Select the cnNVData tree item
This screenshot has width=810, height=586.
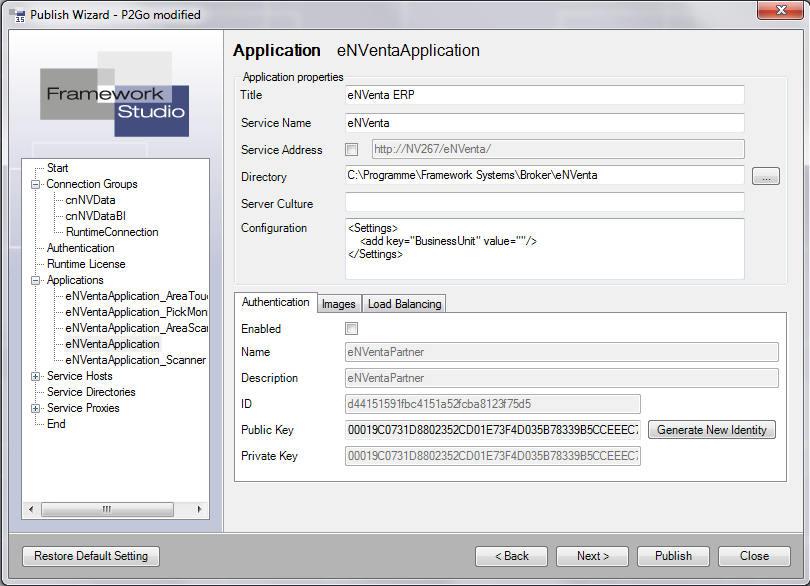pos(90,200)
